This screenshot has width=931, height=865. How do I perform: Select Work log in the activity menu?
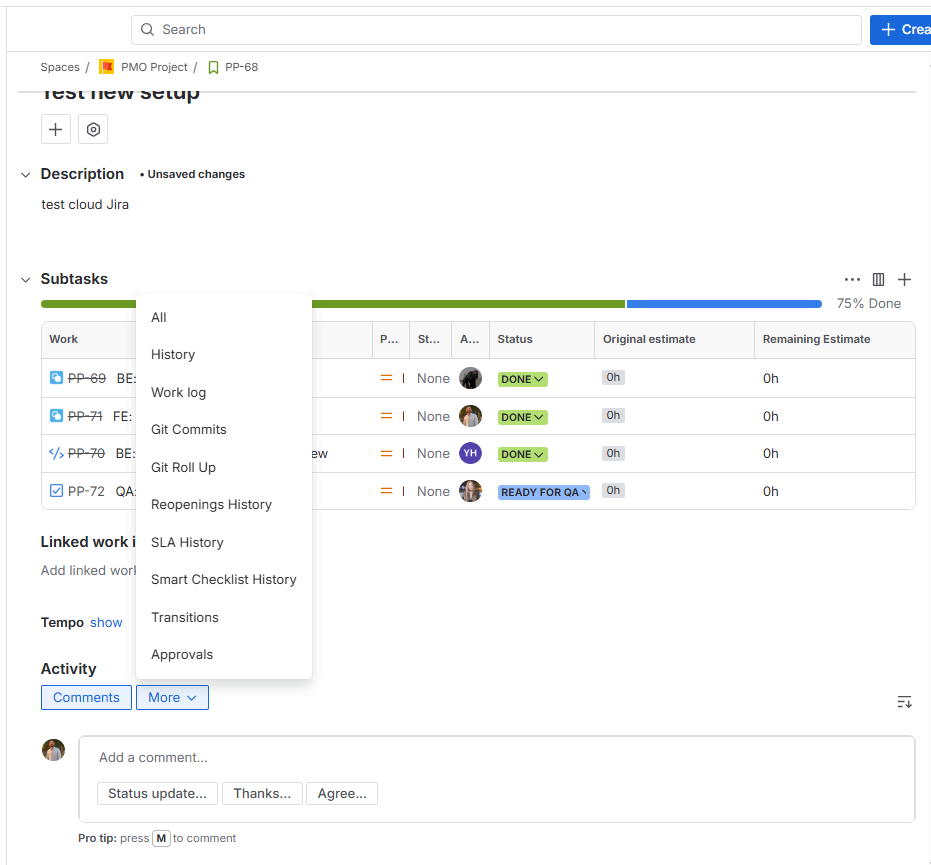224,392
